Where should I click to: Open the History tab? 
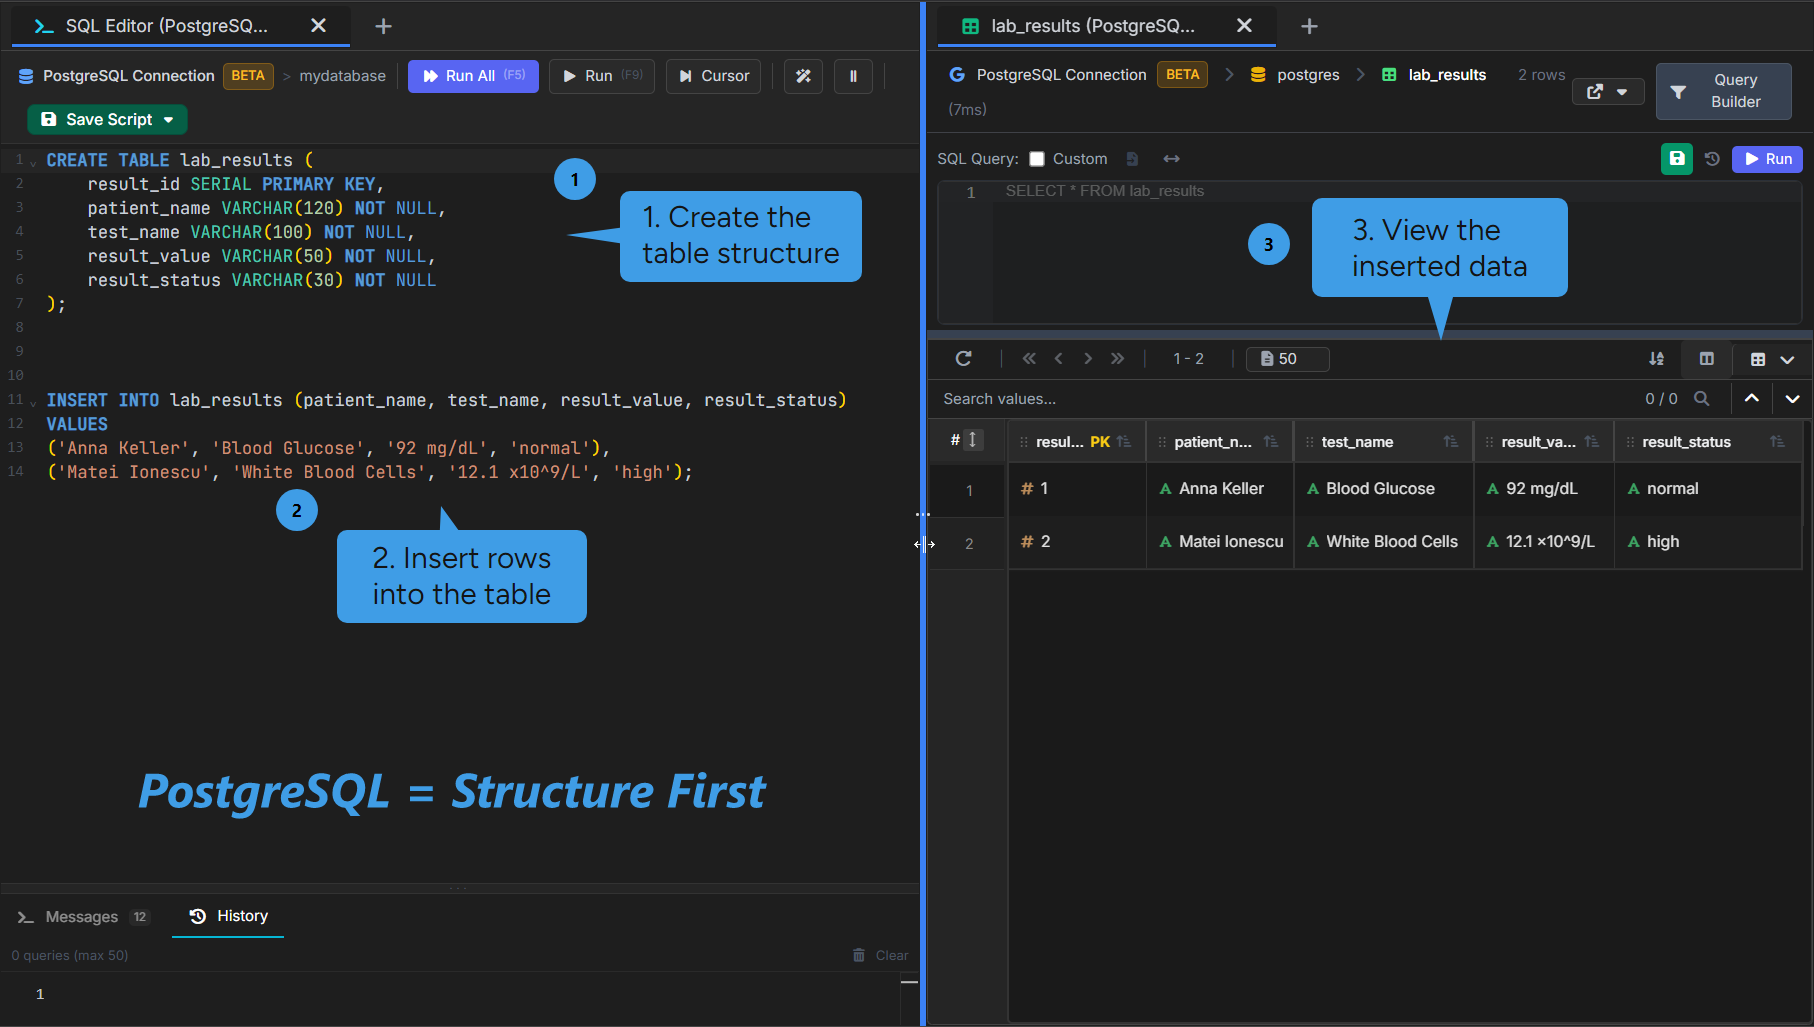[x=229, y=916]
